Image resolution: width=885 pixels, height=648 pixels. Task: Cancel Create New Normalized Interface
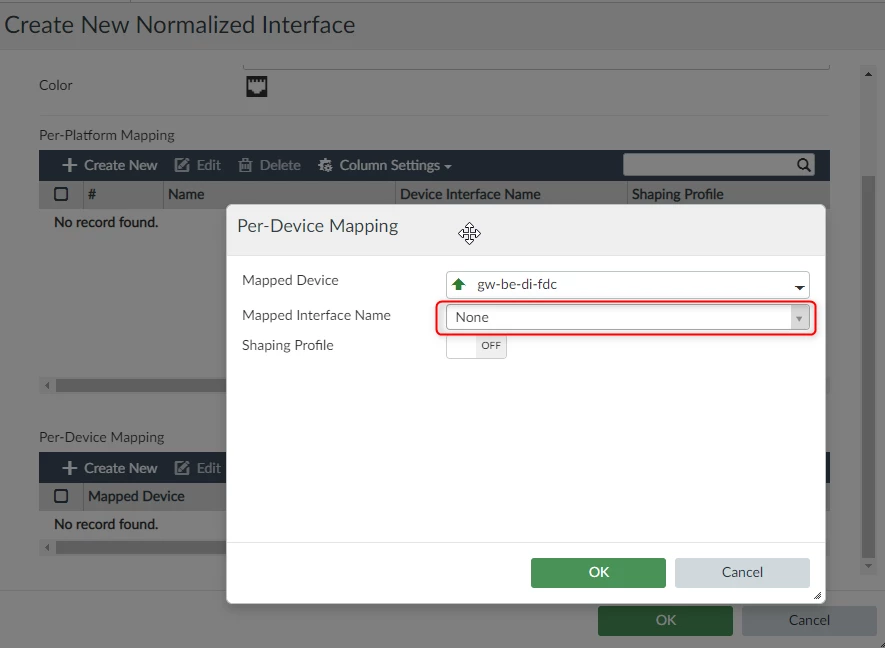(x=809, y=620)
